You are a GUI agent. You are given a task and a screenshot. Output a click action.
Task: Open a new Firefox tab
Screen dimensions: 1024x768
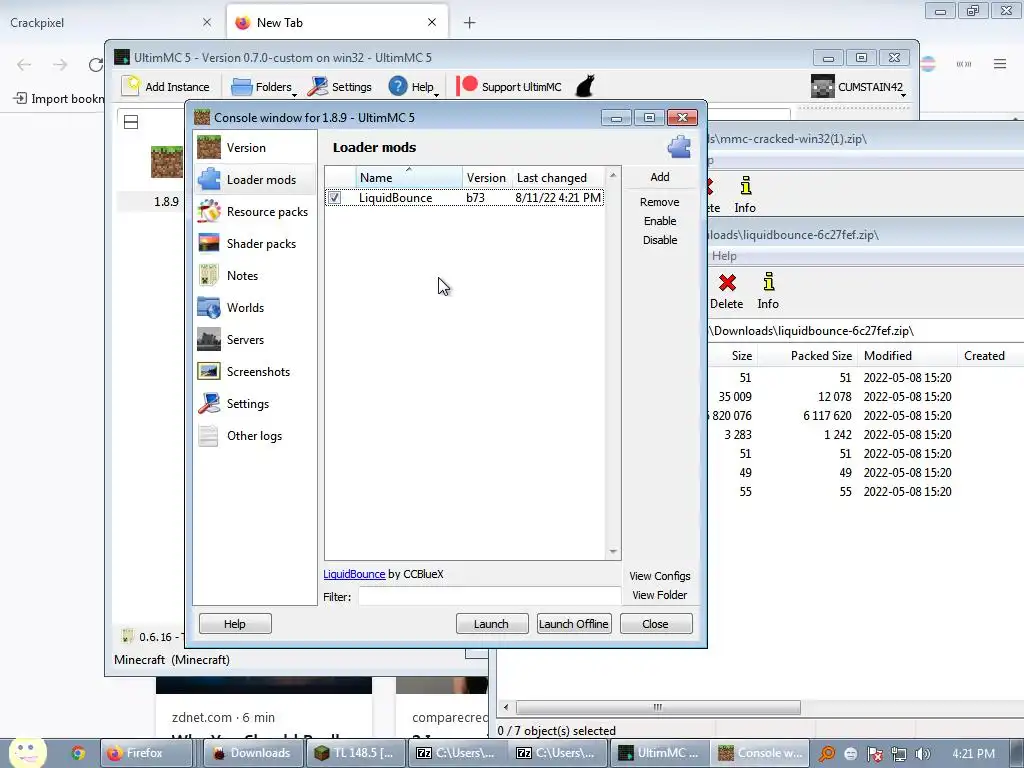click(x=470, y=23)
